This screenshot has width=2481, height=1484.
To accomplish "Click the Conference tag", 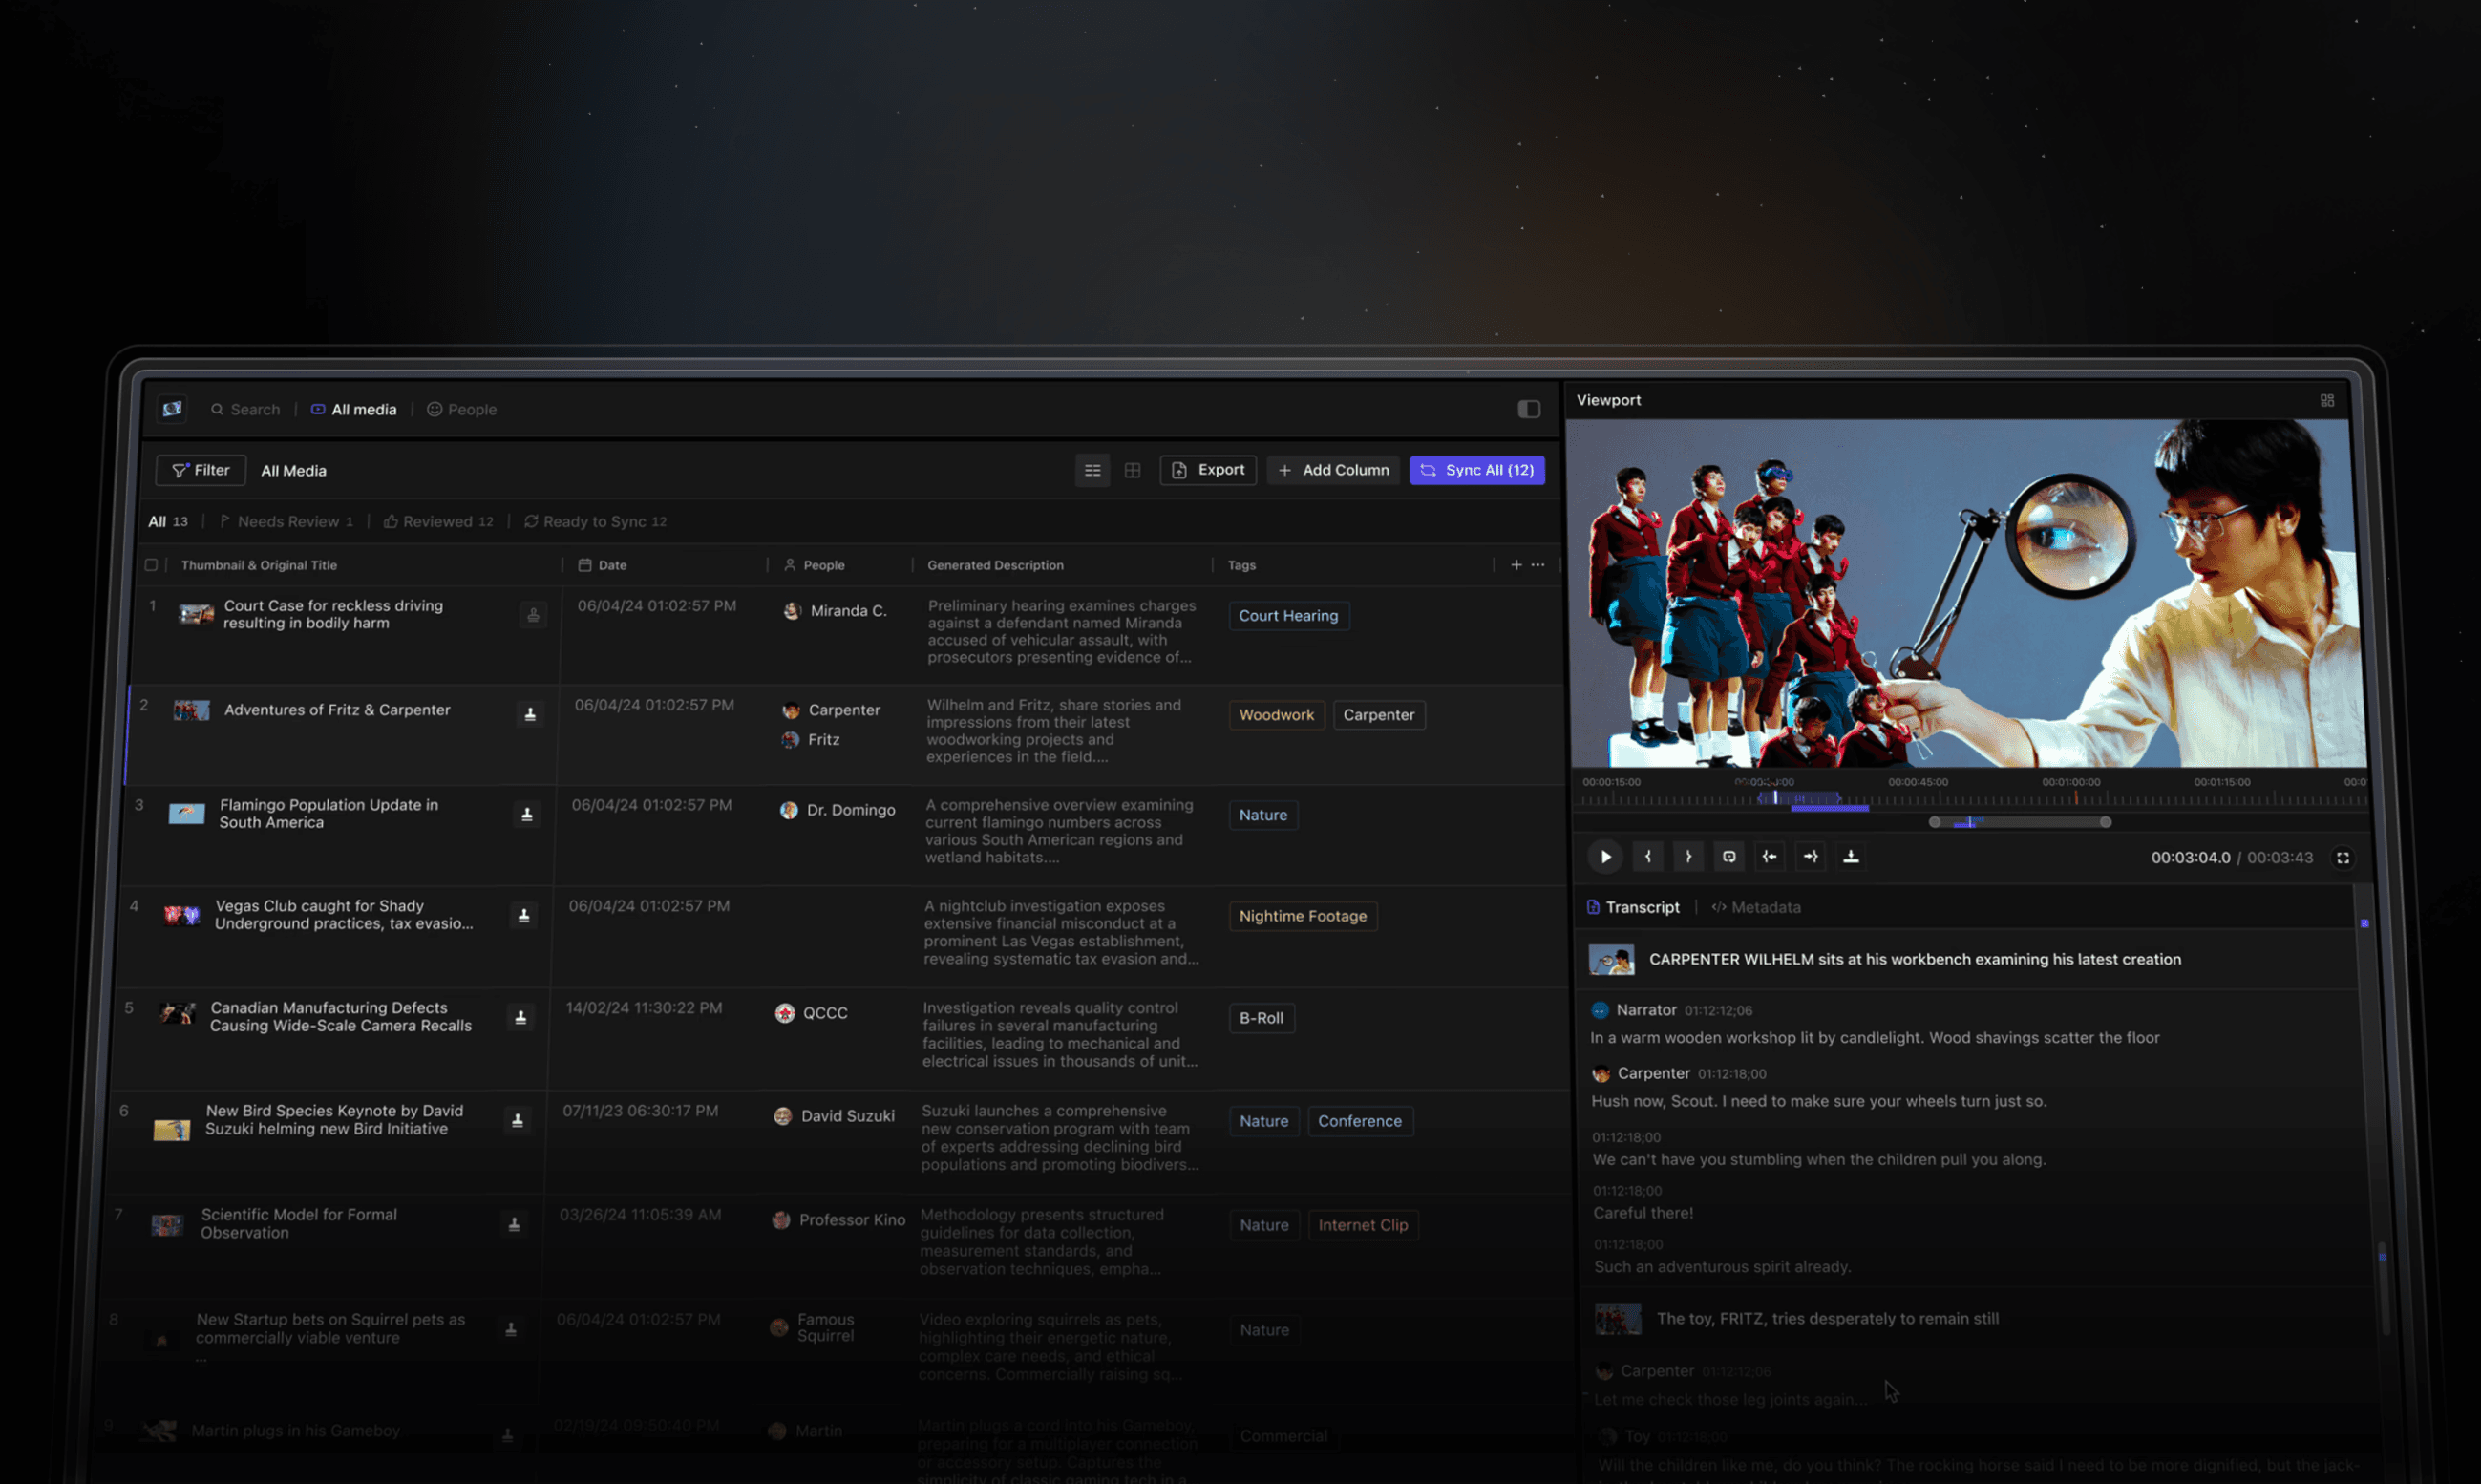I will [x=1360, y=1121].
